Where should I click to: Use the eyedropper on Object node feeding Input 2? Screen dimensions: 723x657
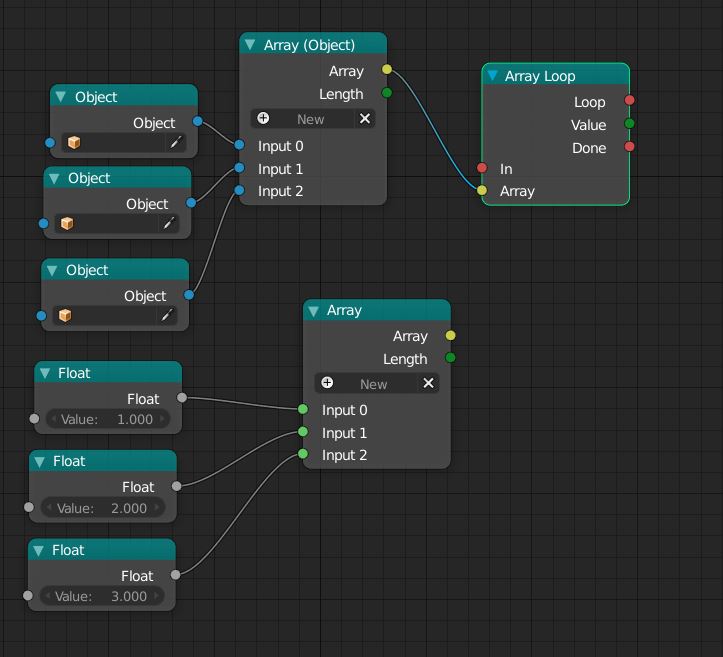tap(167, 315)
